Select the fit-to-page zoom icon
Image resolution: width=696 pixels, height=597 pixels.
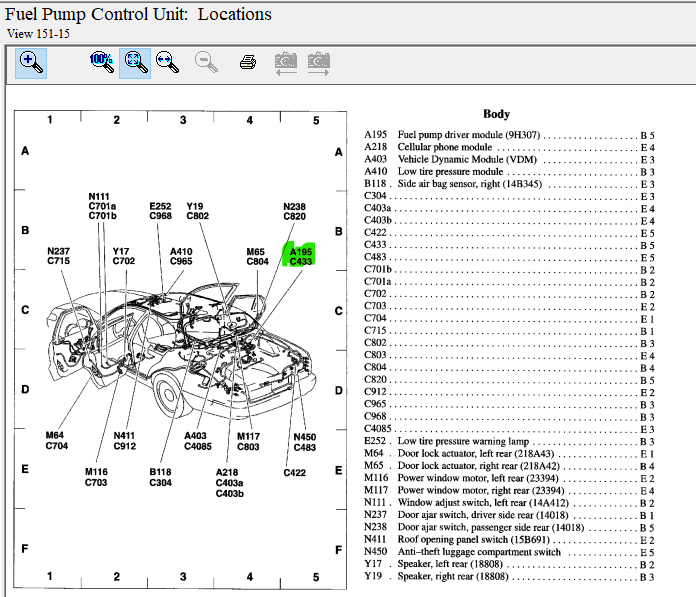tap(135, 62)
